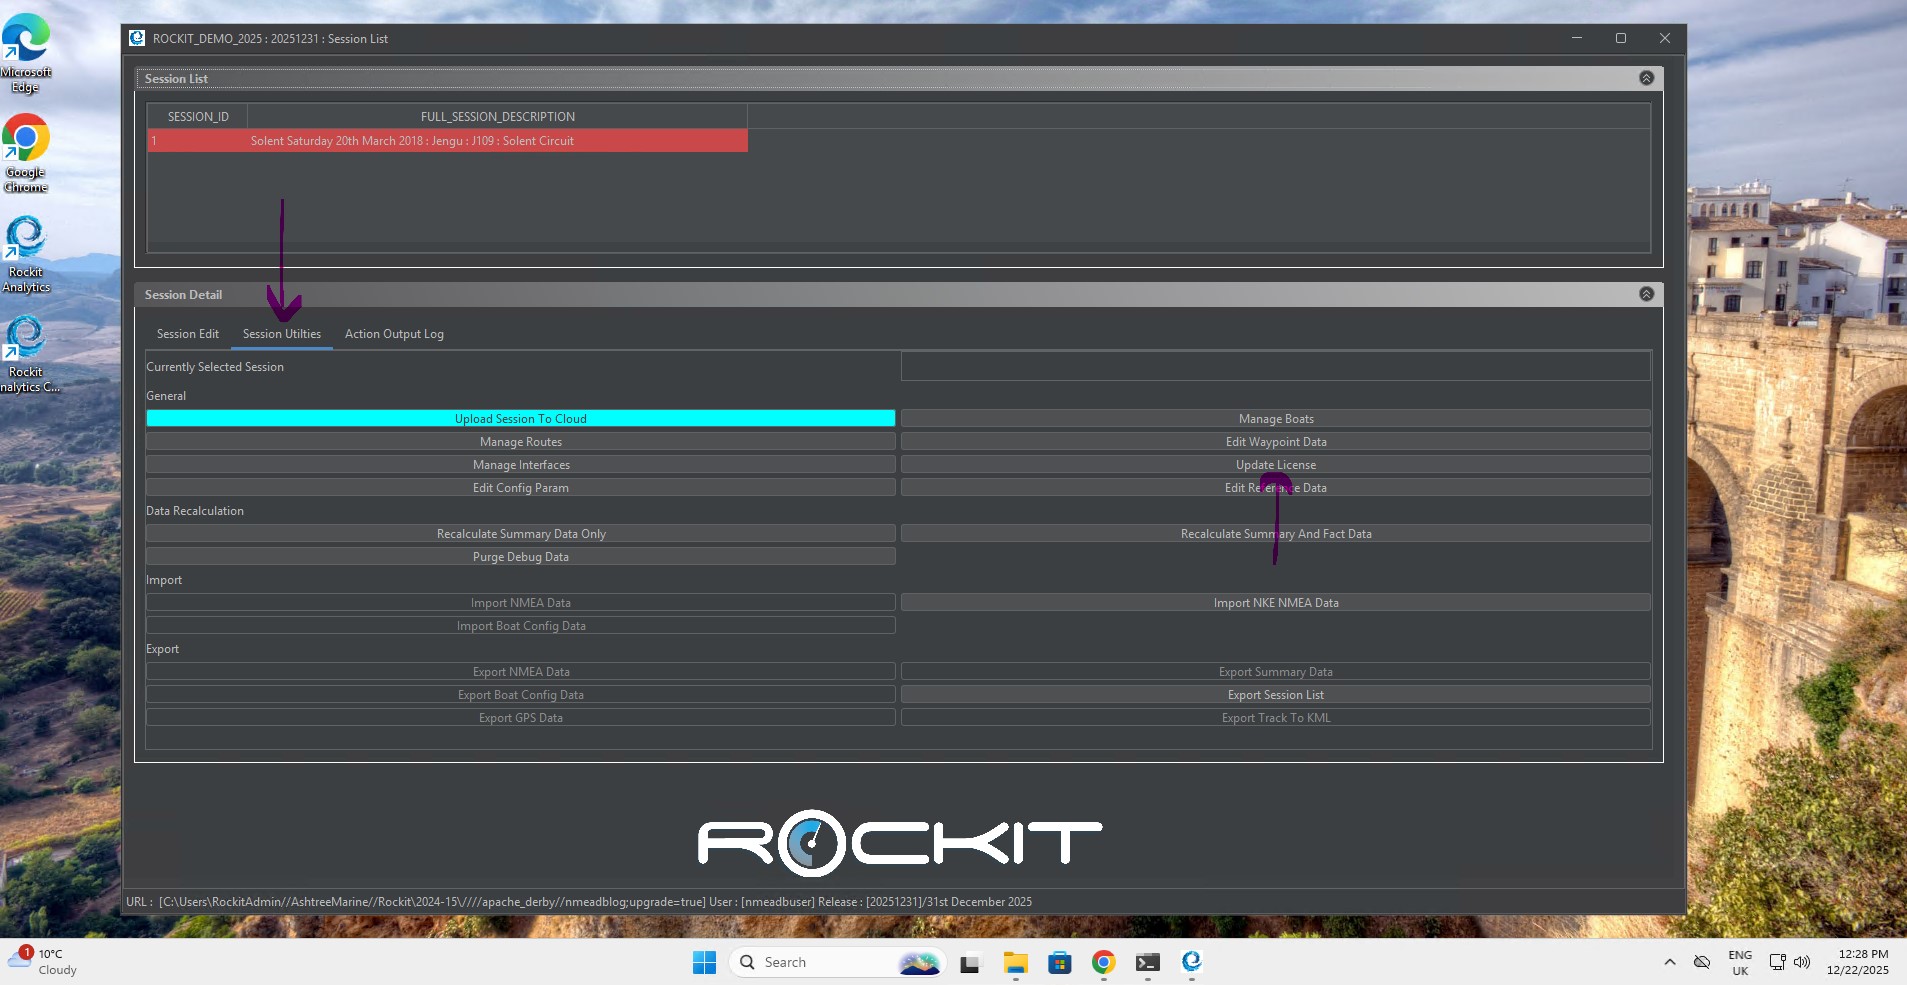Viewport: 1907px width, 985px height.
Task: Click Rockit app icon in taskbar
Action: coord(1191,962)
